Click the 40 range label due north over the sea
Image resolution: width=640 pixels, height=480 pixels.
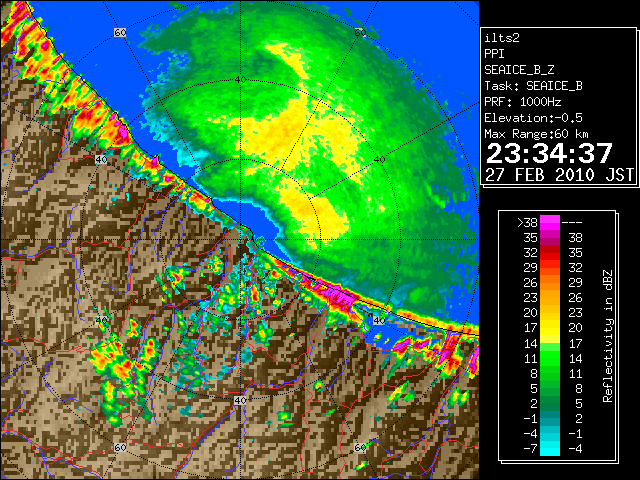click(x=240, y=80)
